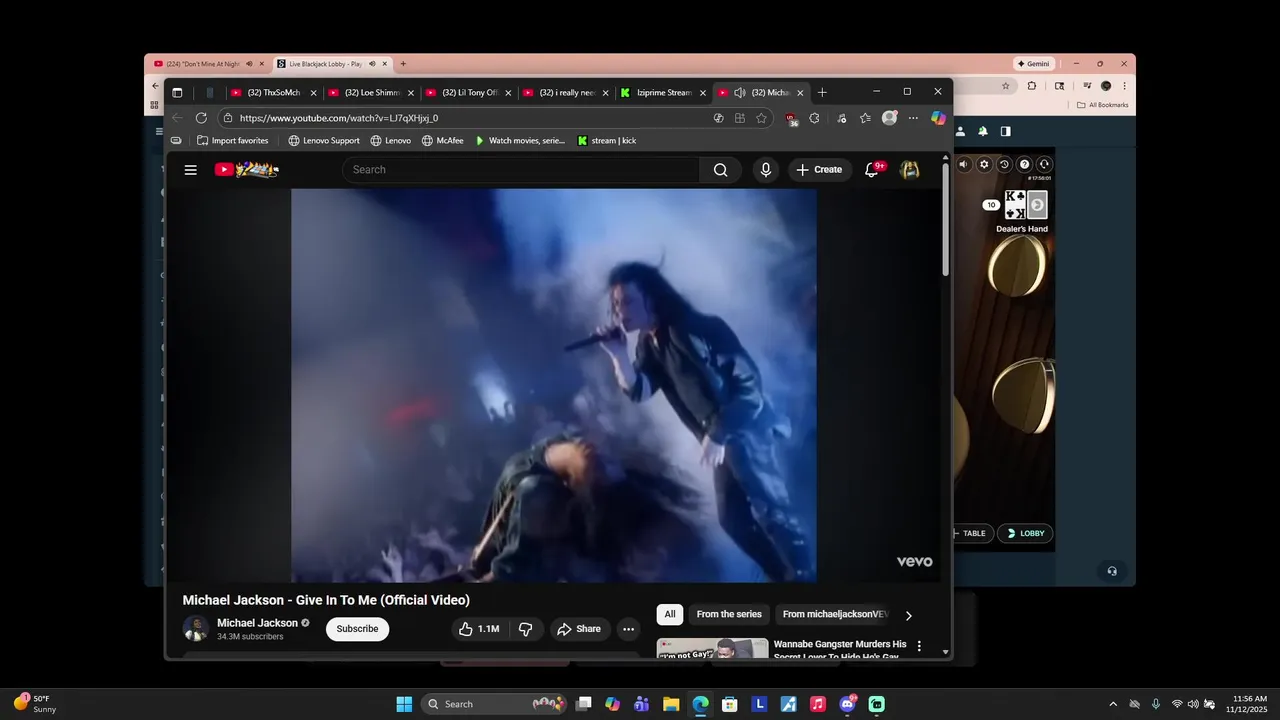Open stream | kick bookmark
This screenshot has width=1280, height=720.
(606, 141)
